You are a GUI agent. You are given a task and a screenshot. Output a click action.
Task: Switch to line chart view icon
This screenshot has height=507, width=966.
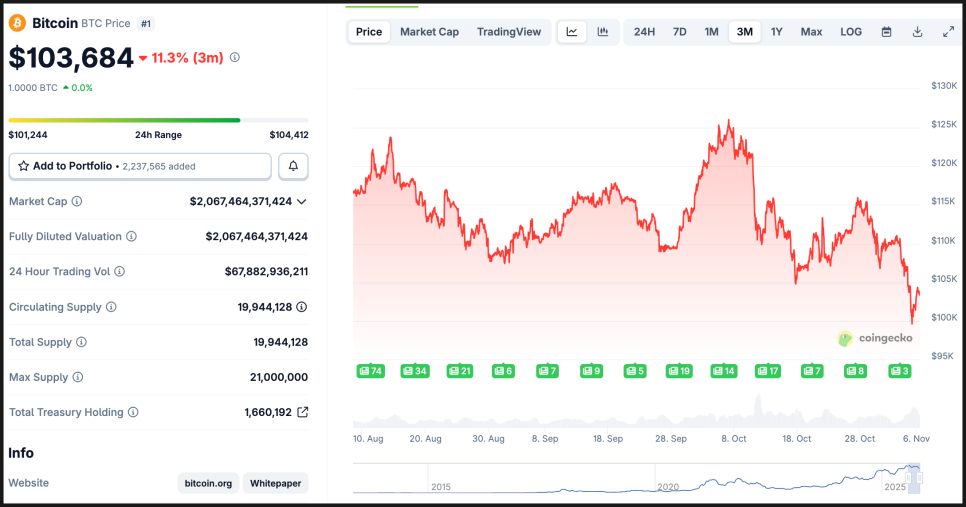pos(572,32)
